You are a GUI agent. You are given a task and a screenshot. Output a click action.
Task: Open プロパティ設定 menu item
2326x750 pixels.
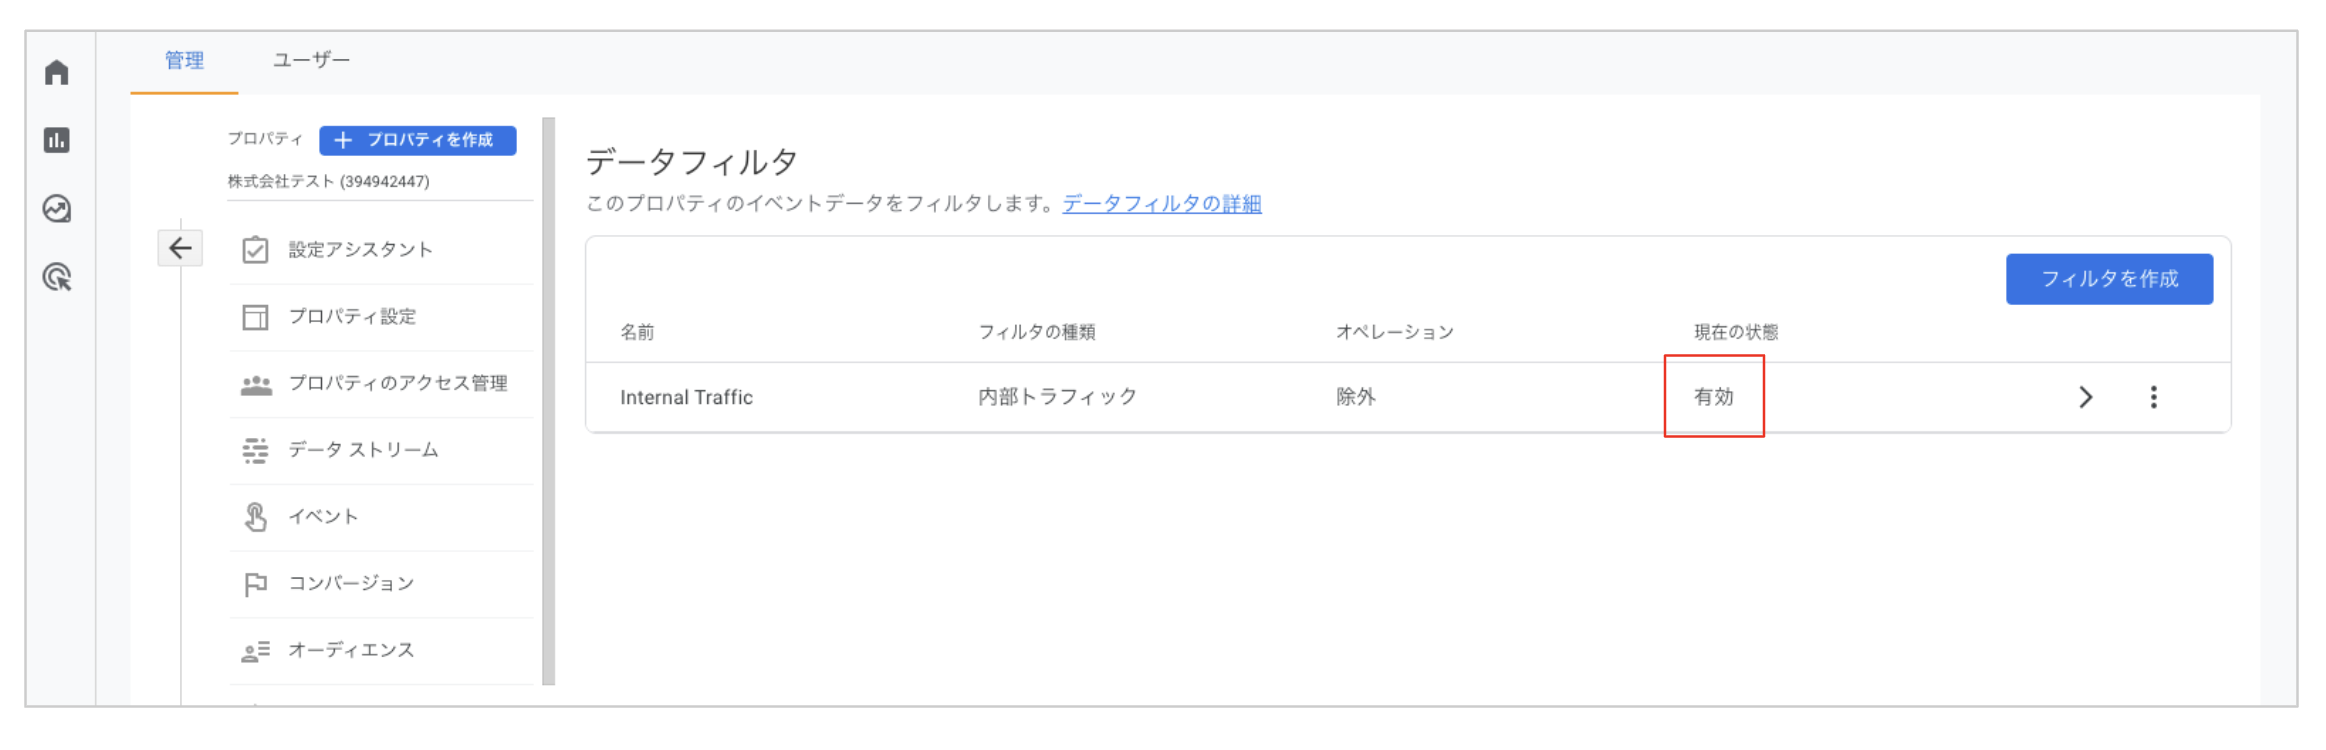381,317
